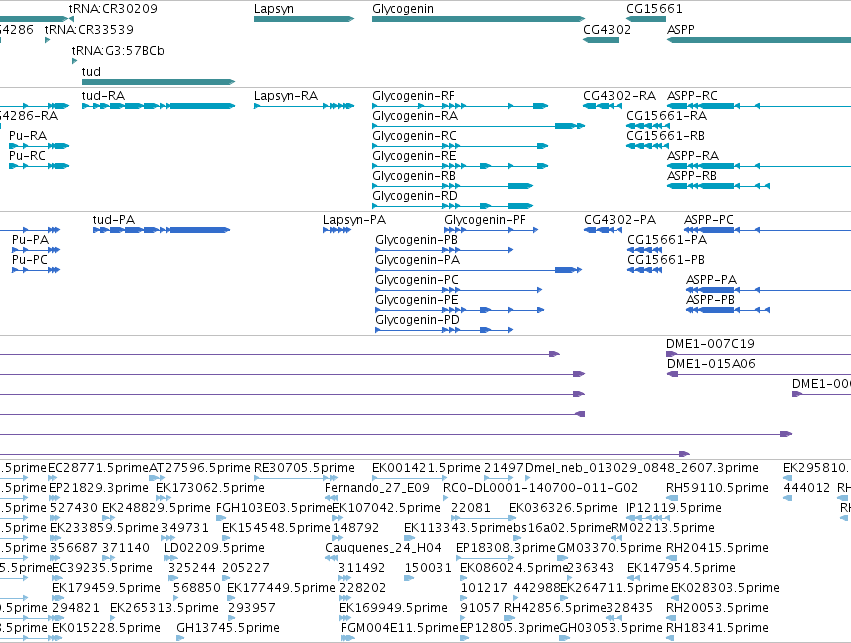Click the Glycogenin-PA protein label
The height and width of the screenshot is (643, 851).
tap(417, 260)
